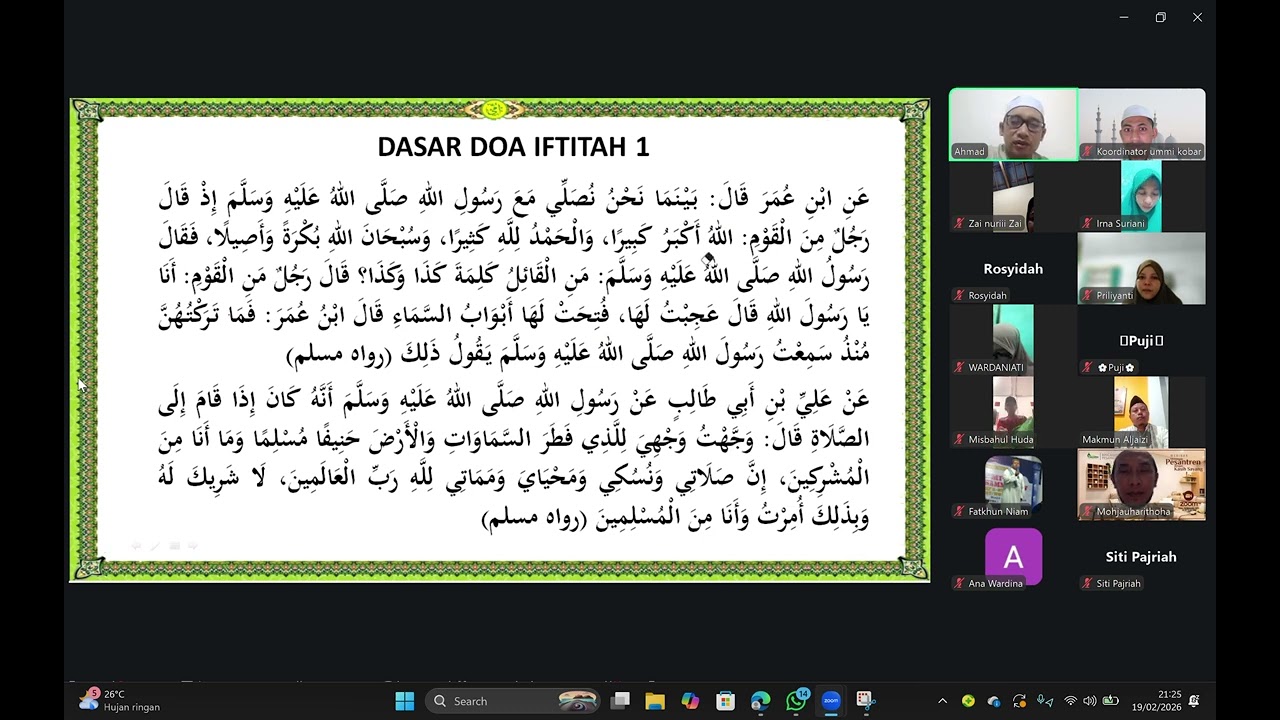Click muted mic icon beside Mohjauharithoha
The width and height of the screenshot is (1280, 720).
click(1087, 511)
